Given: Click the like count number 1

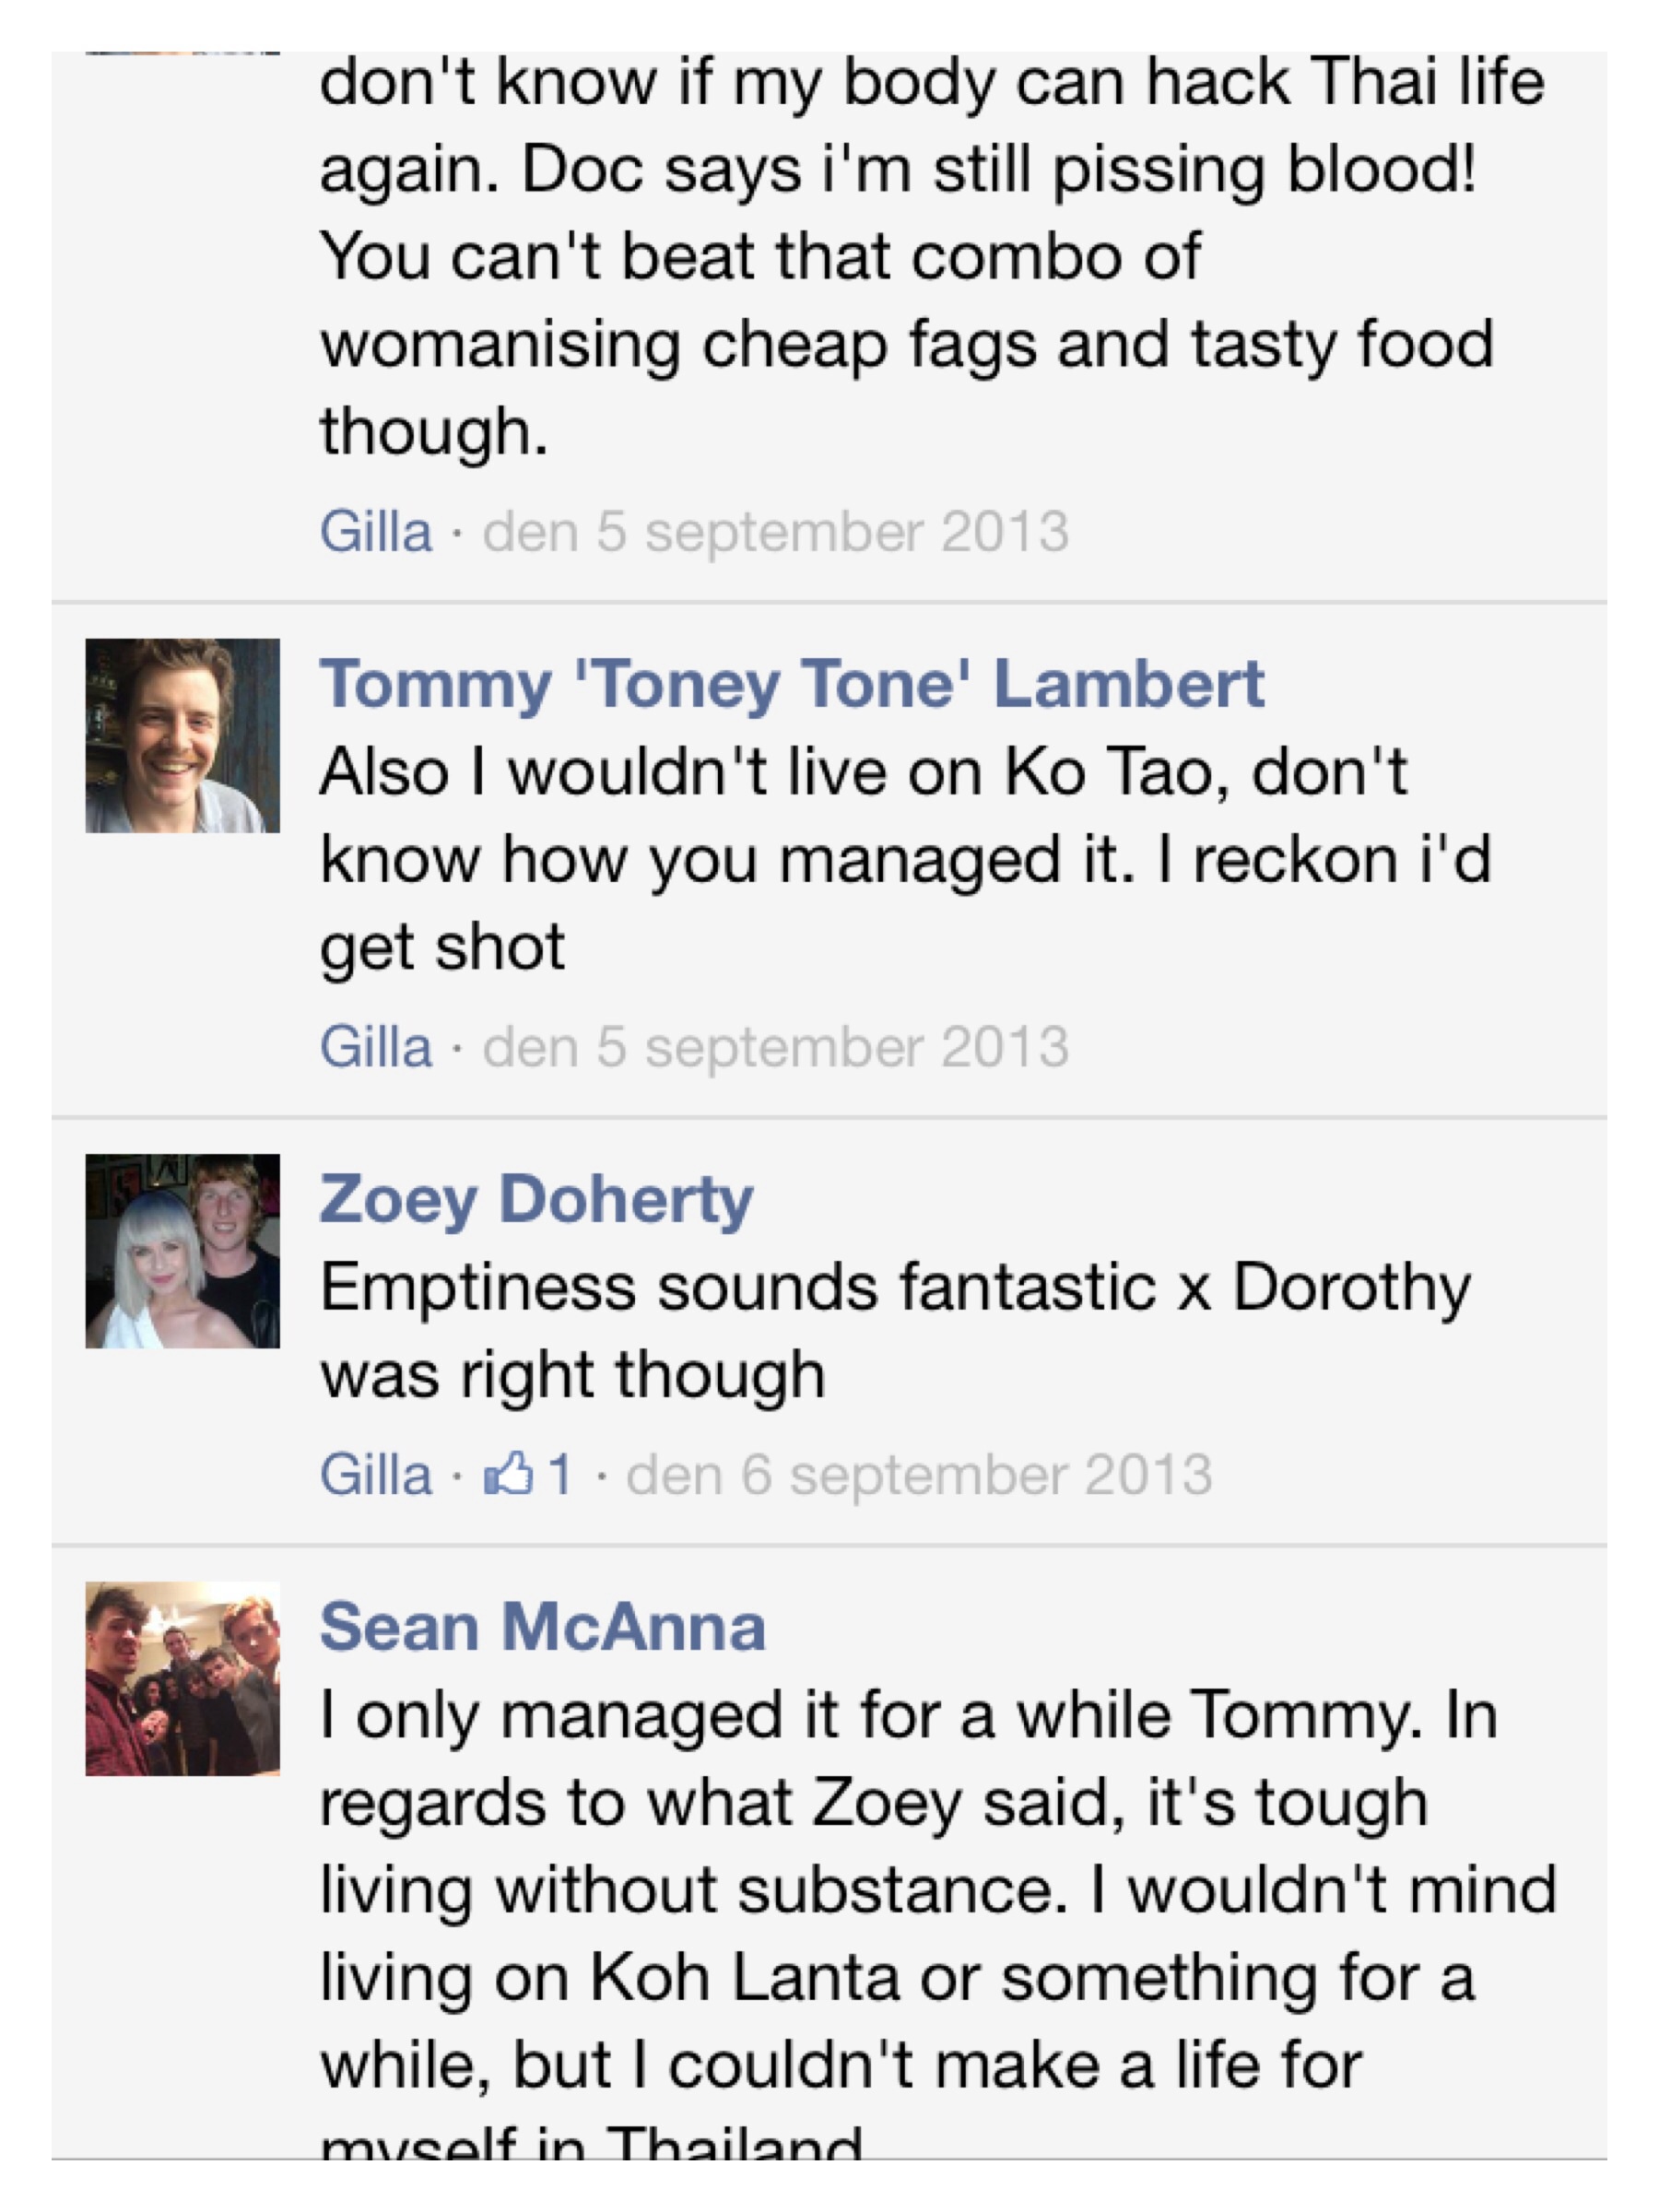Looking at the screenshot, I should coord(559,1475).
